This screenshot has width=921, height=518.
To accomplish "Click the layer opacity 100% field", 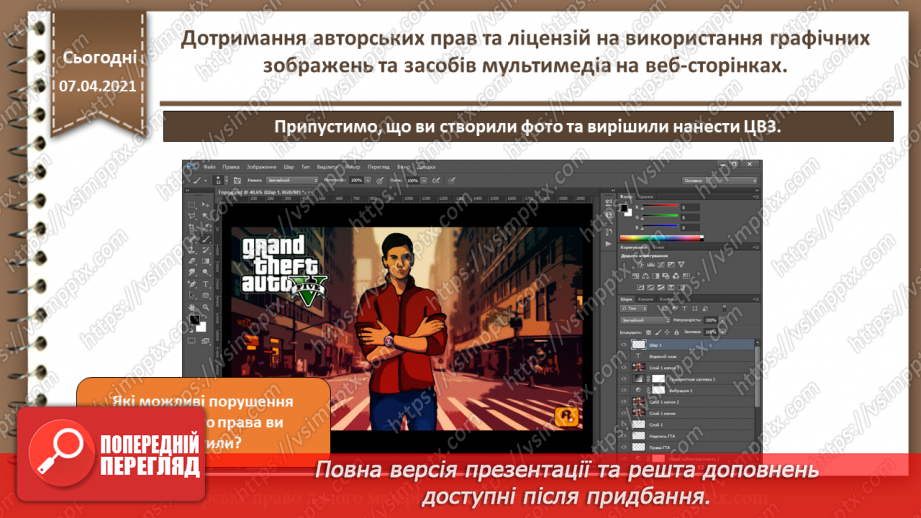I will 711,321.
